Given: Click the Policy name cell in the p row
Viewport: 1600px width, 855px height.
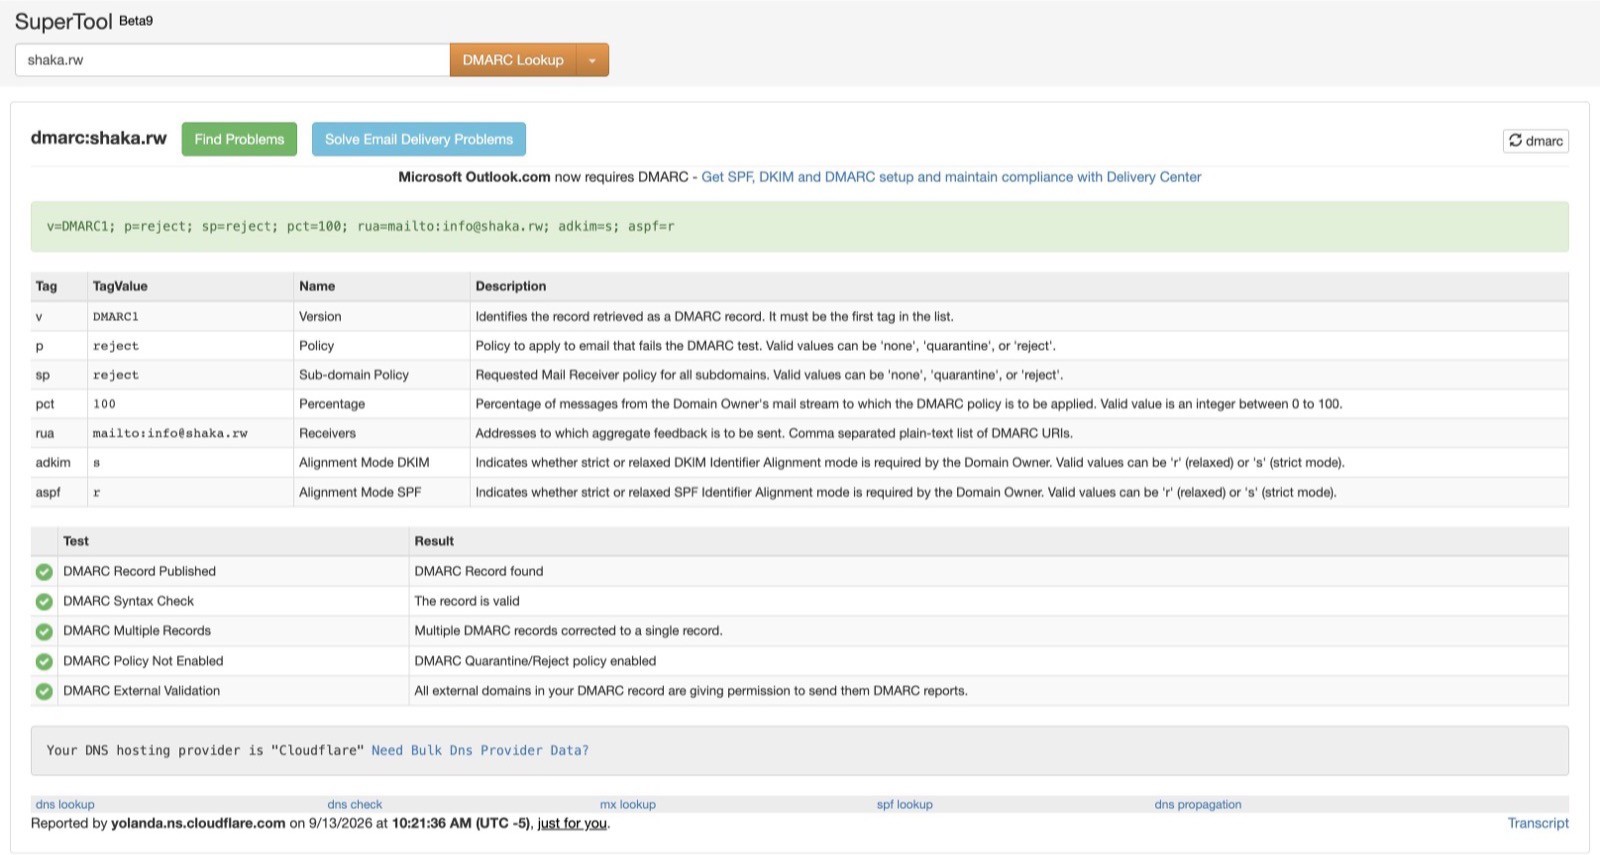Looking at the screenshot, I should [316, 346].
